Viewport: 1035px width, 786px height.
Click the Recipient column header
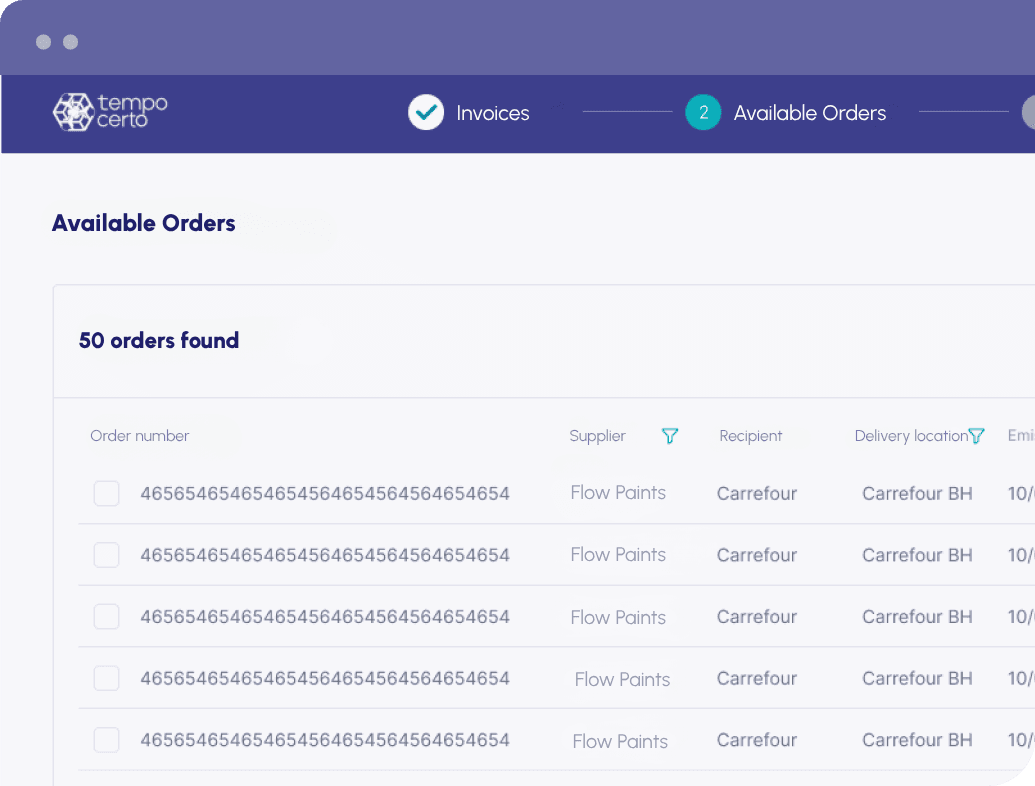tap(751, 436)
